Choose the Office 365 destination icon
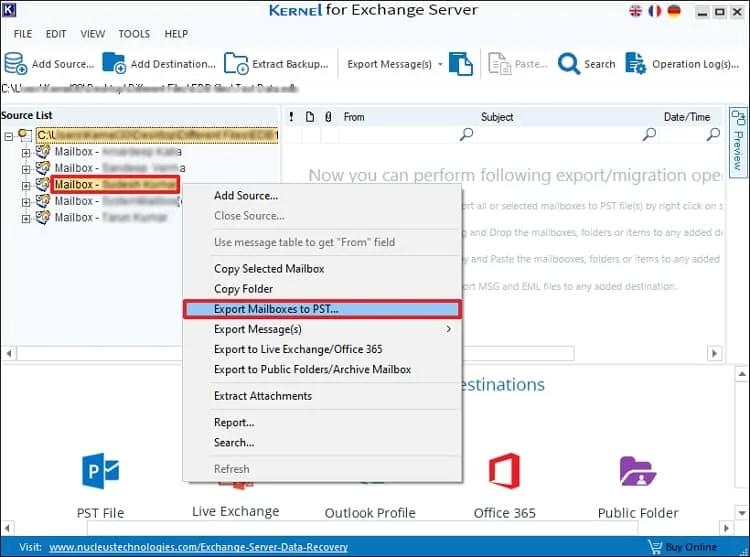 click(504, 471)
